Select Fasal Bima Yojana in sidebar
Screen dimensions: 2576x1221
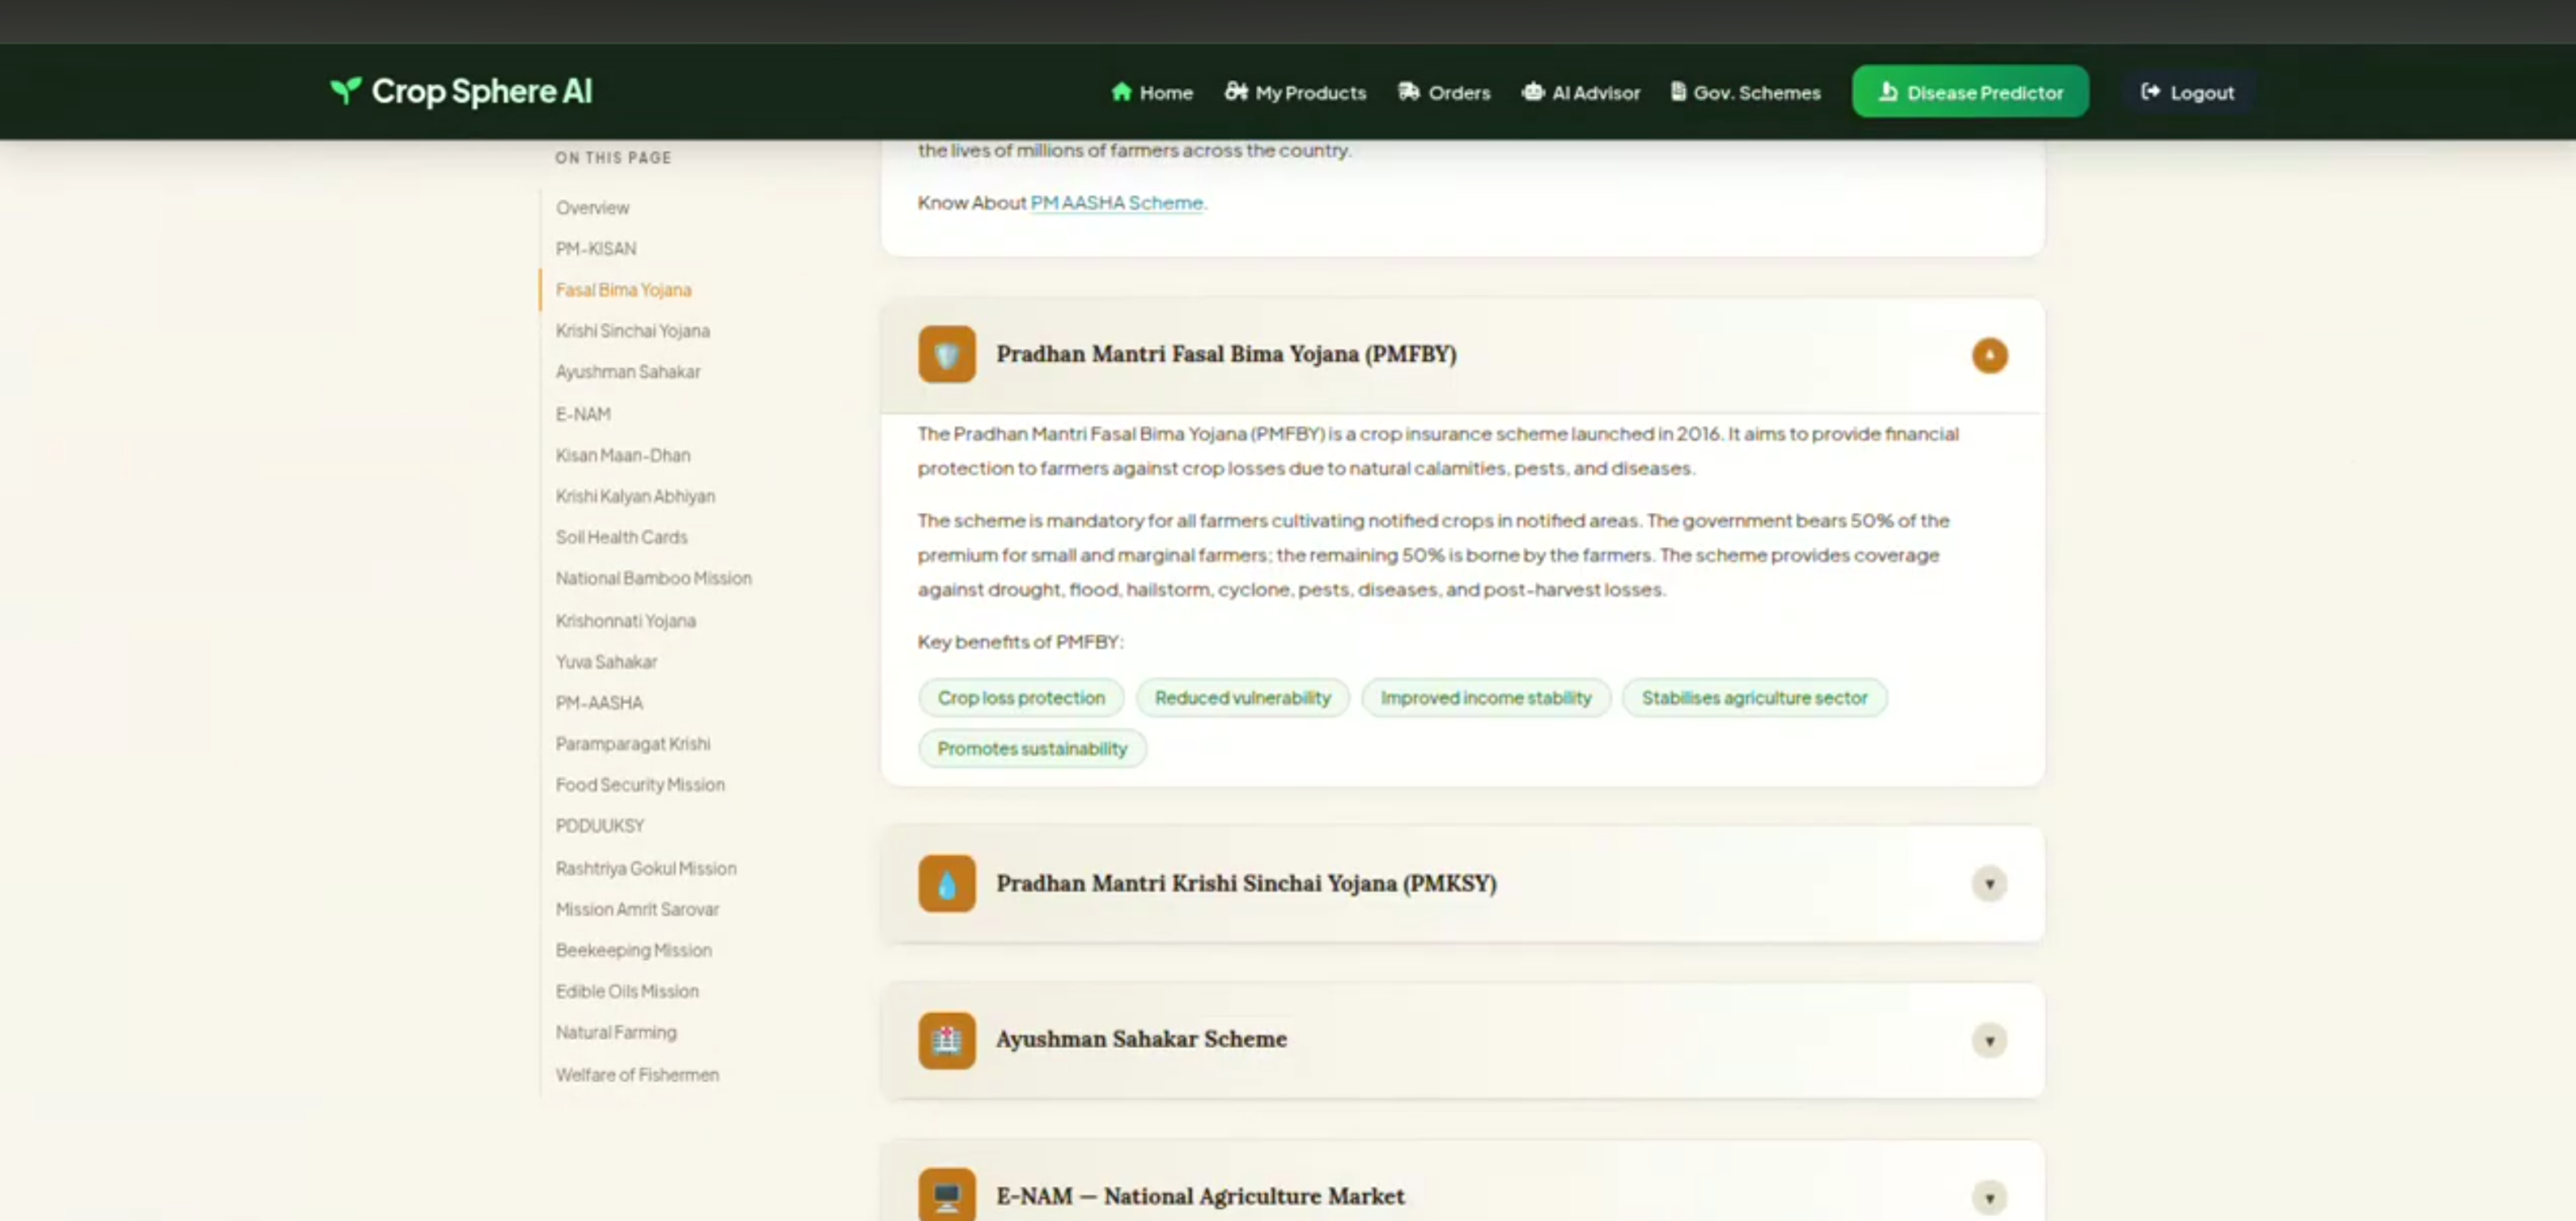click(623, 289)
